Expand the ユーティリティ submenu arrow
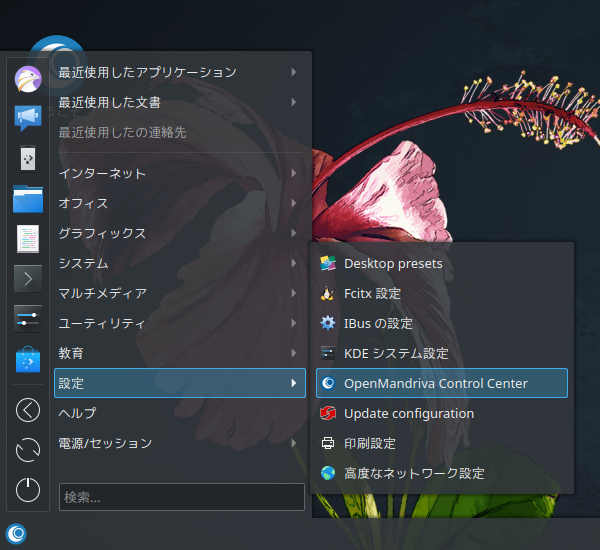600x550 pixels. coord(293,323)
